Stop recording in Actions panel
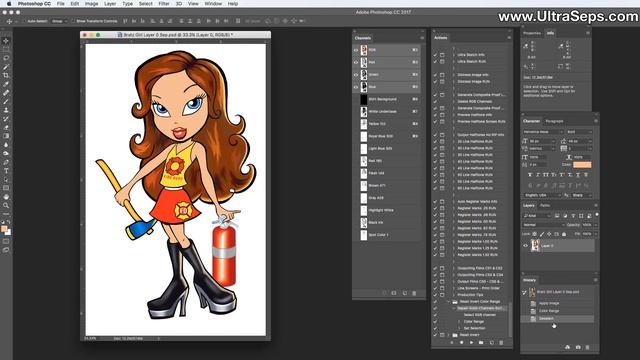This screenshot has width=640, height=360. pos(452,343)
